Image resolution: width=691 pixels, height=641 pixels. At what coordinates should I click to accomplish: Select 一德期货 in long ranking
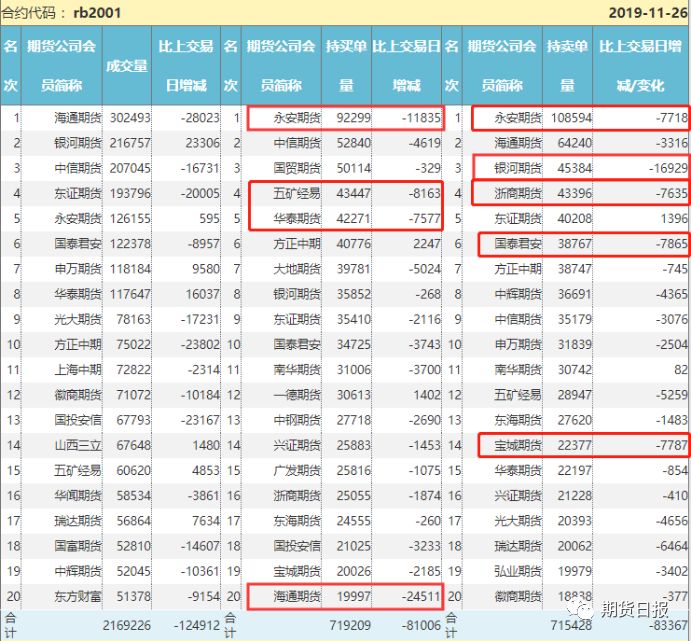(x=297, y=394)
